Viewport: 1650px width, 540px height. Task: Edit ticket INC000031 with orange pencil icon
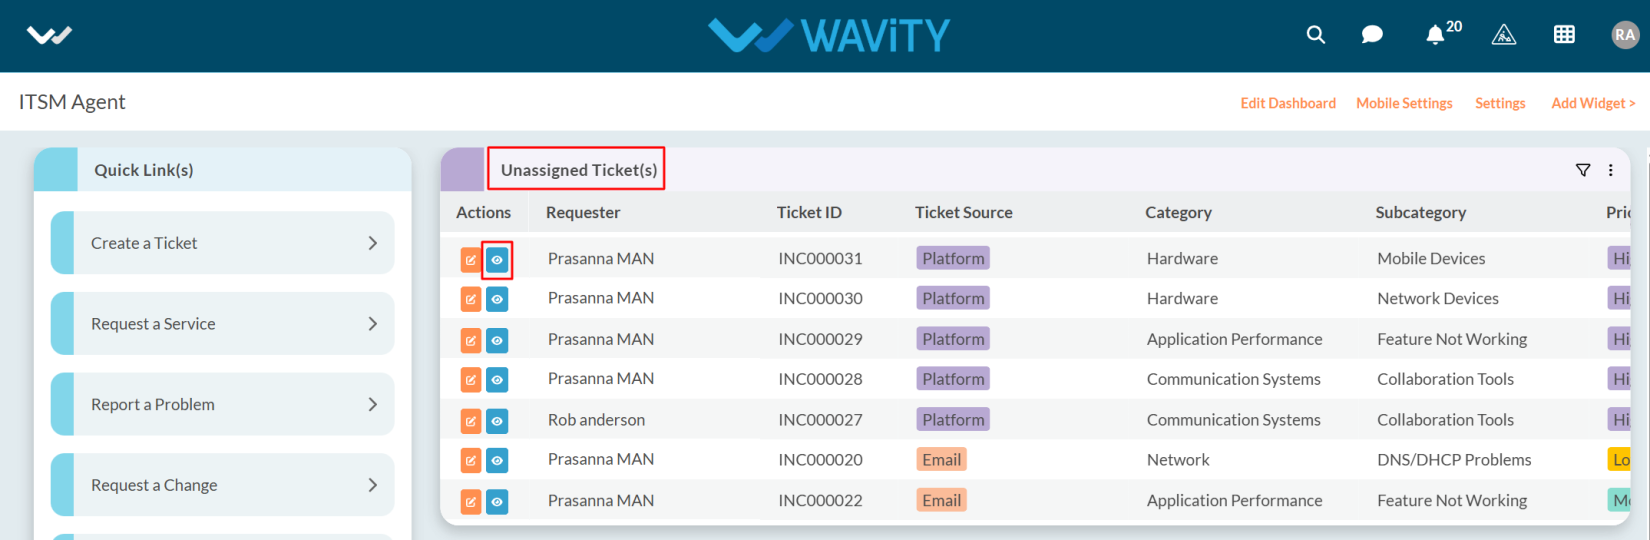point(471,260)
